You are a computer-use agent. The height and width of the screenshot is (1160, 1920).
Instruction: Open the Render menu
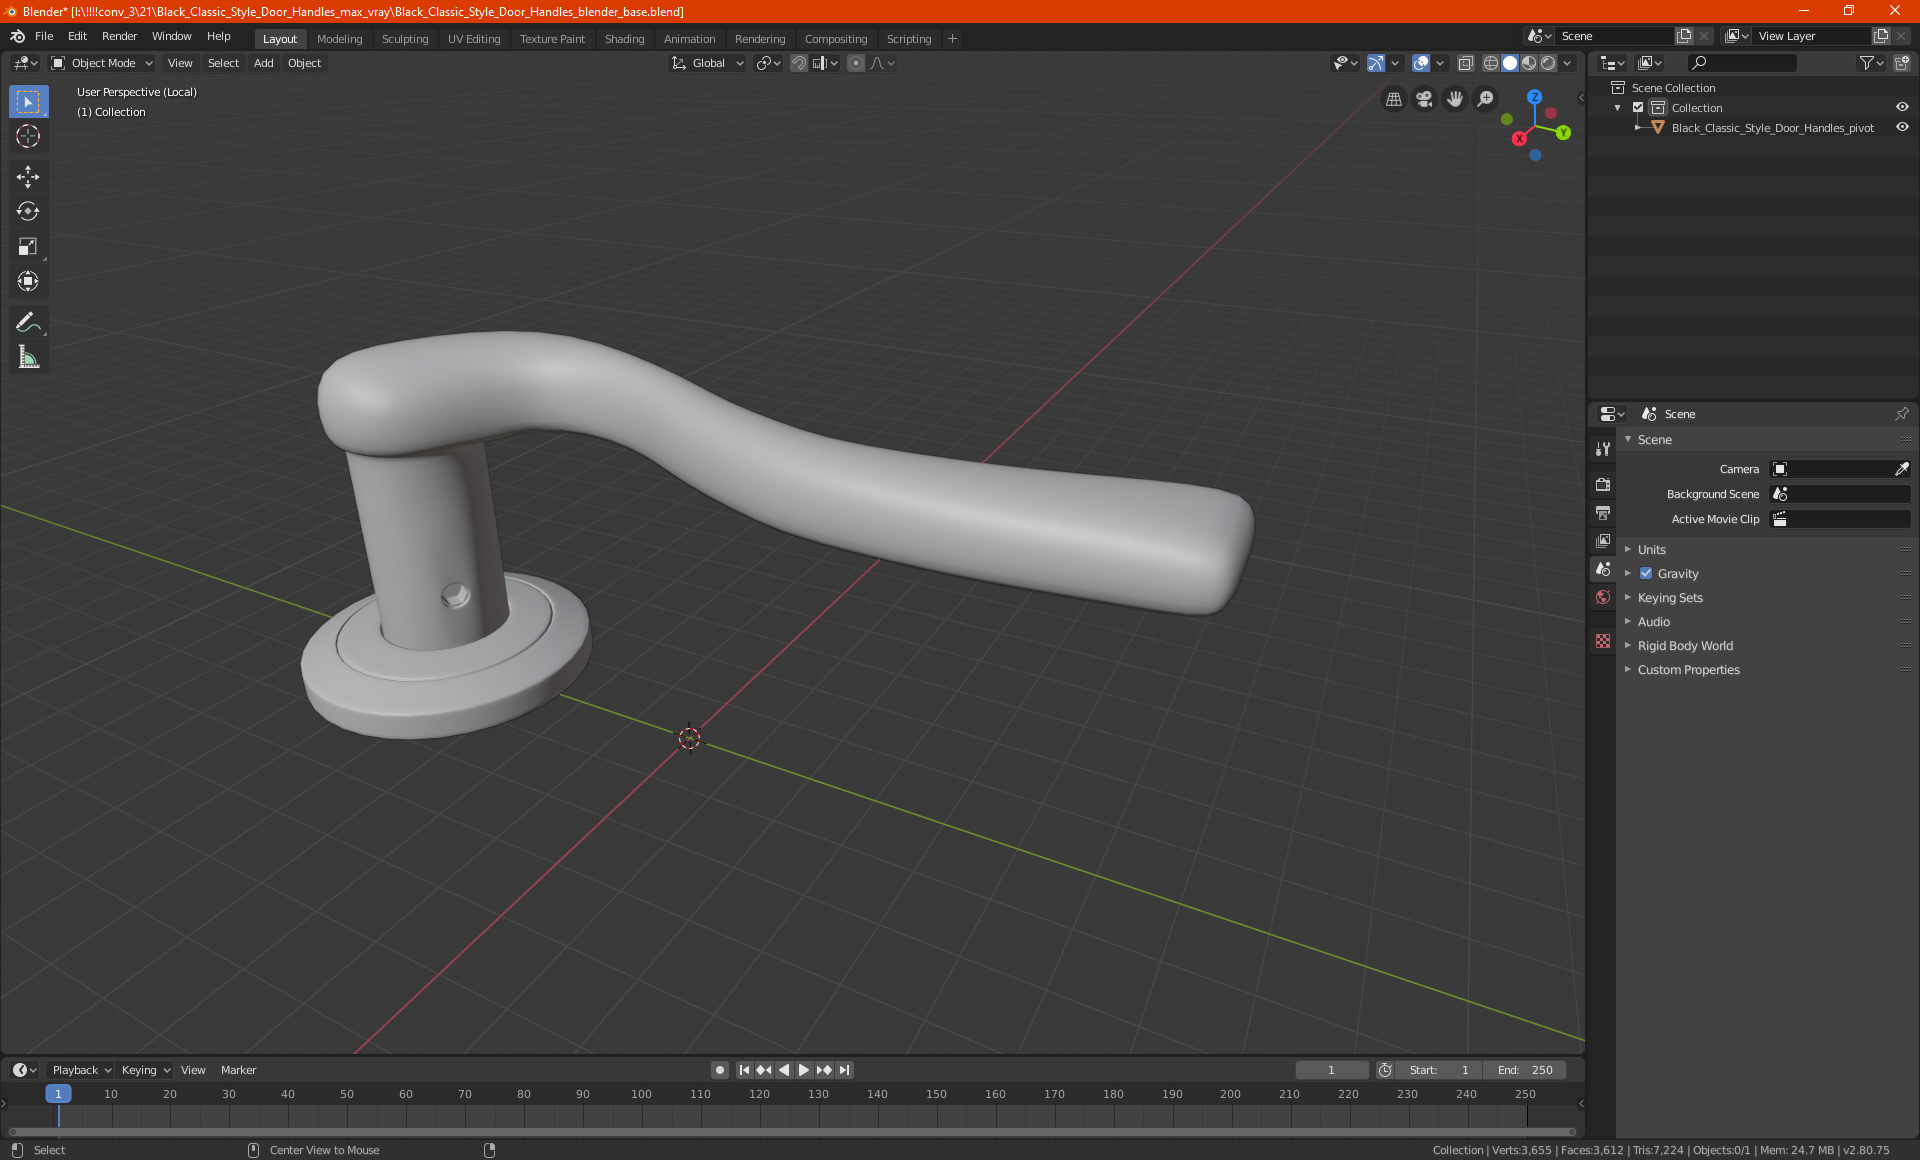pos(119,36)
